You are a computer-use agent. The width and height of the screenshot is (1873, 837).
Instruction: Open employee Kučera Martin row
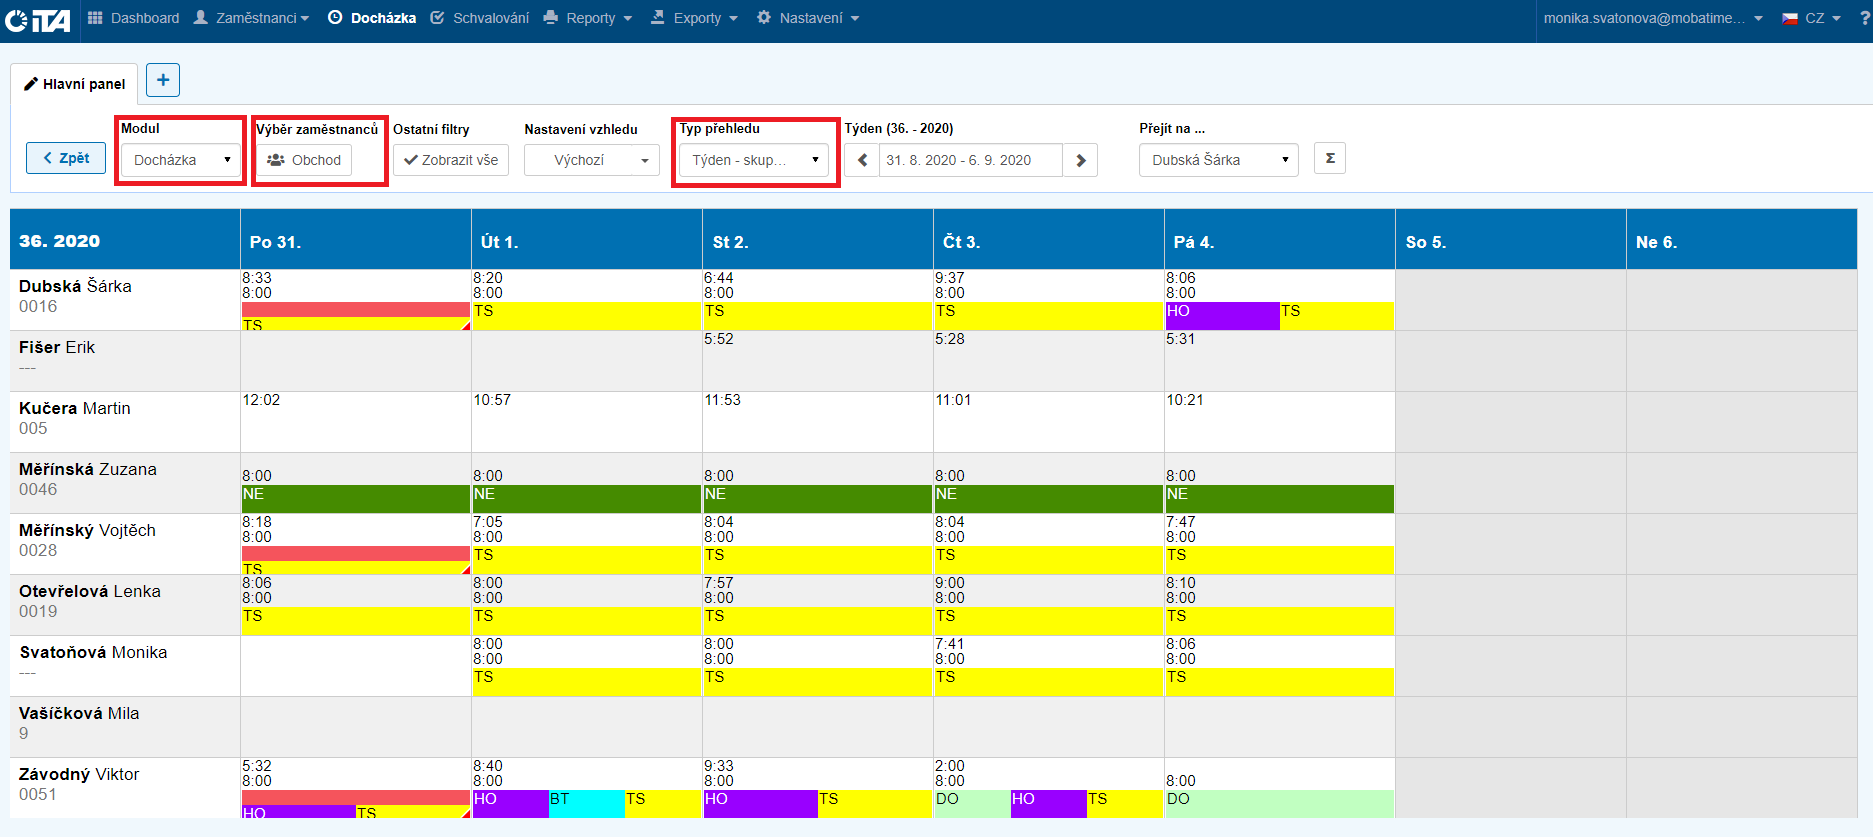coord(75,409)
